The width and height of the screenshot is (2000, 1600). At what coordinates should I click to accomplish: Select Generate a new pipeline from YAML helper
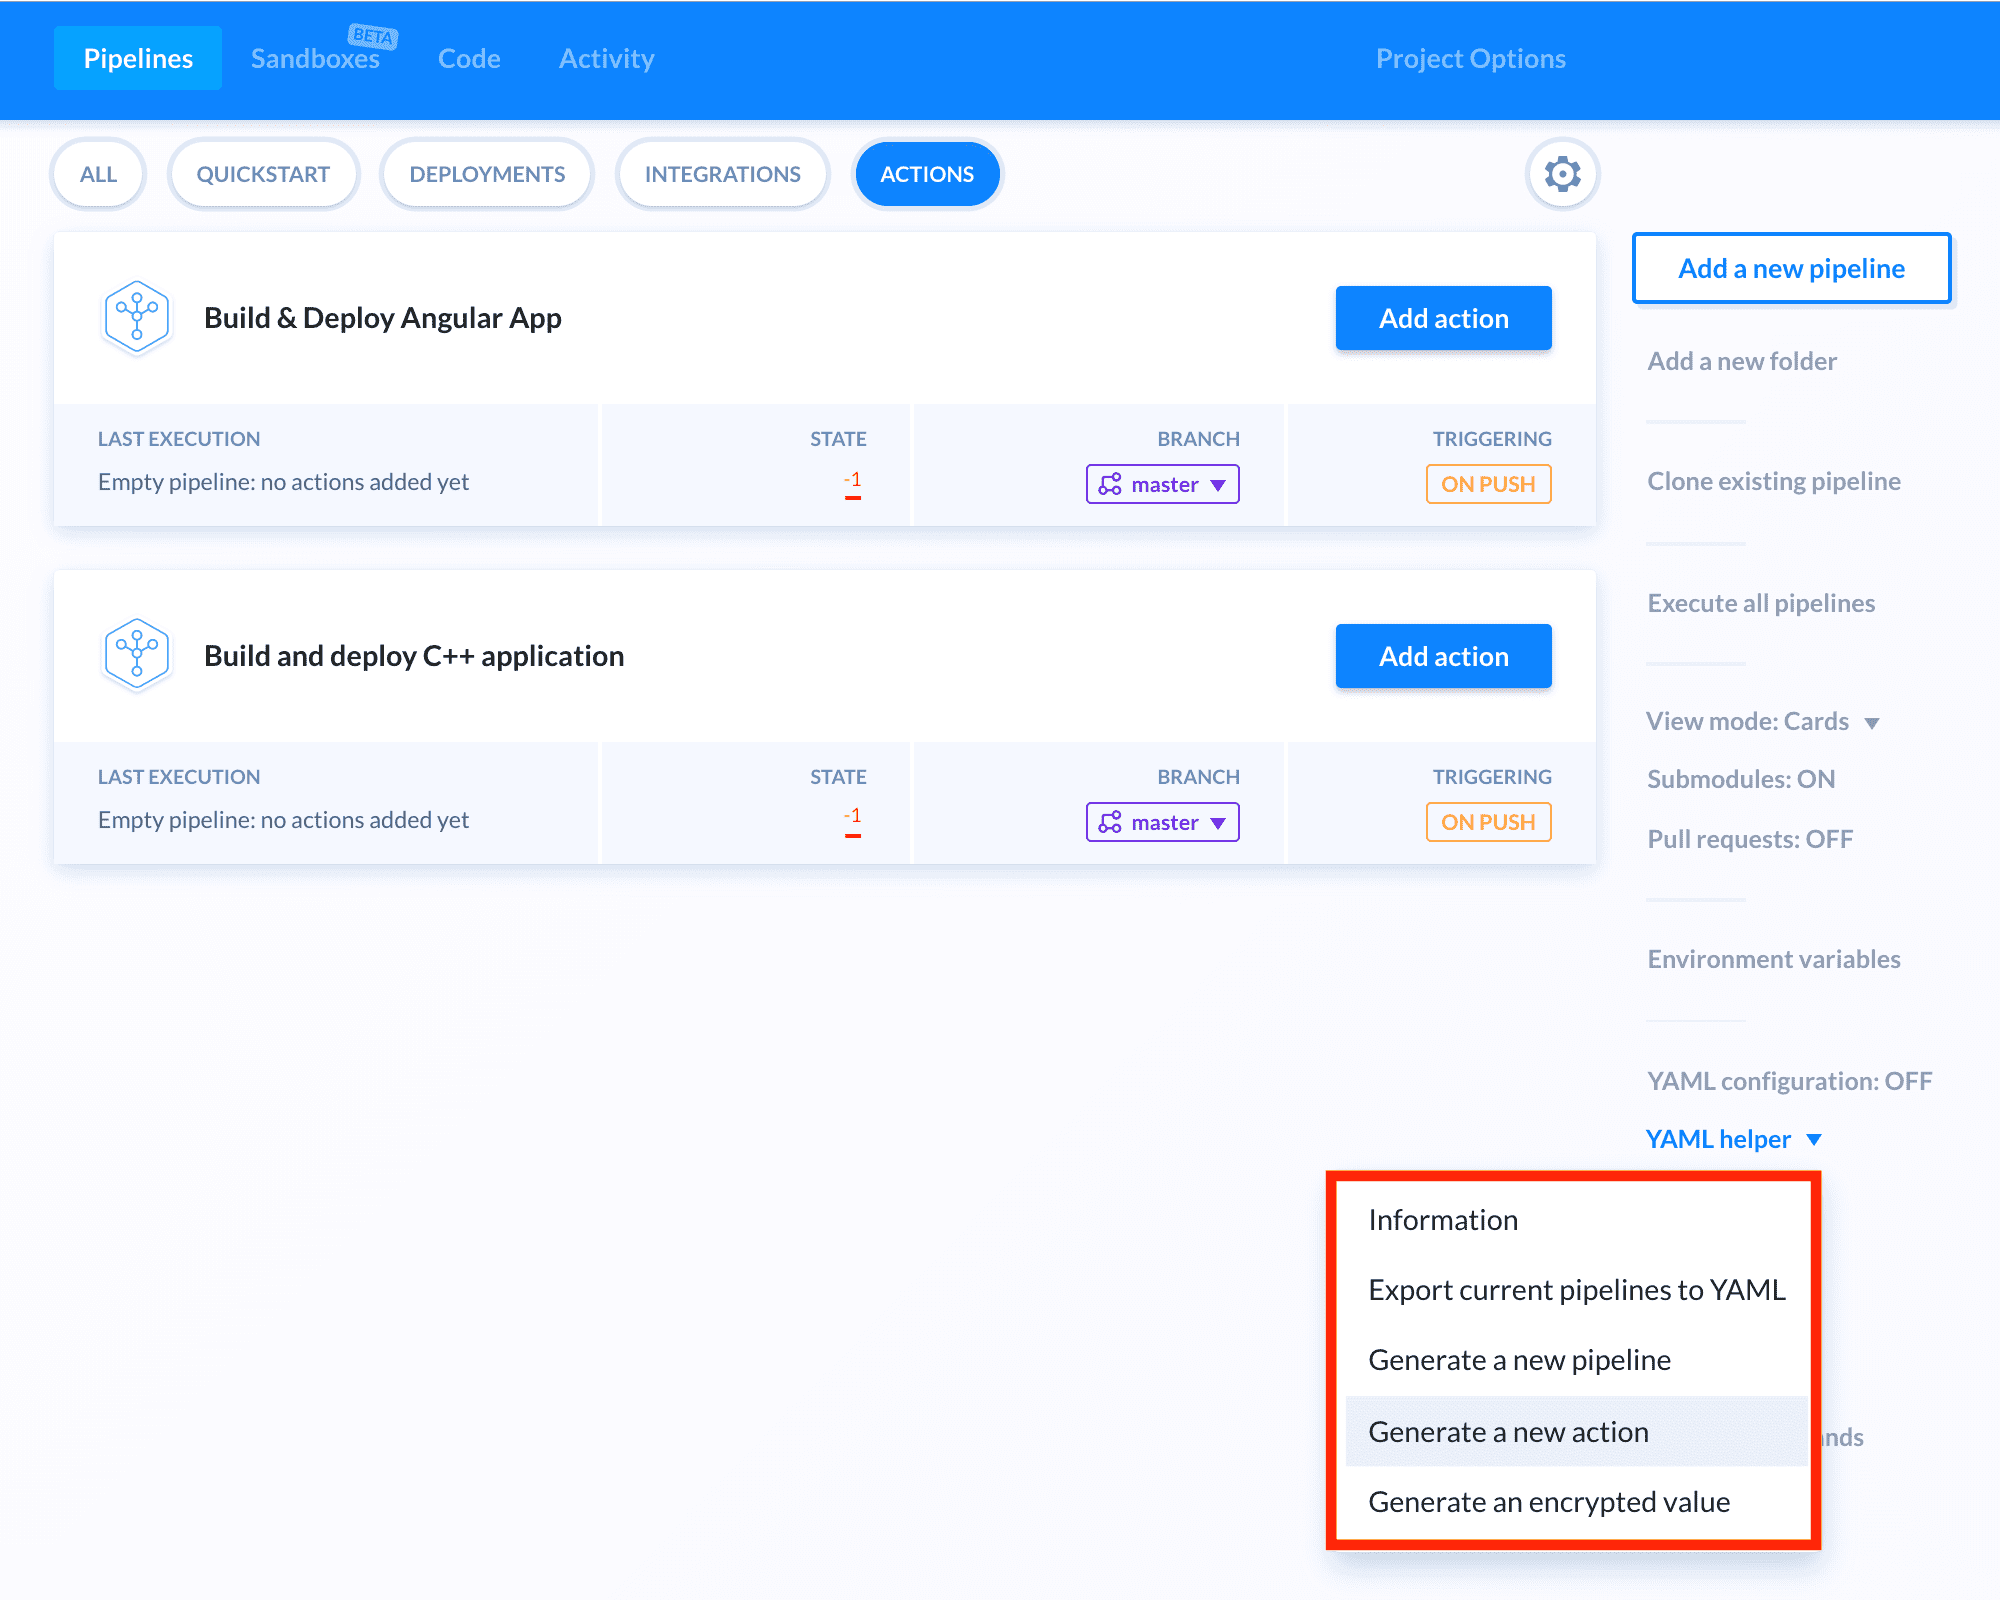coord(1518,1358)
